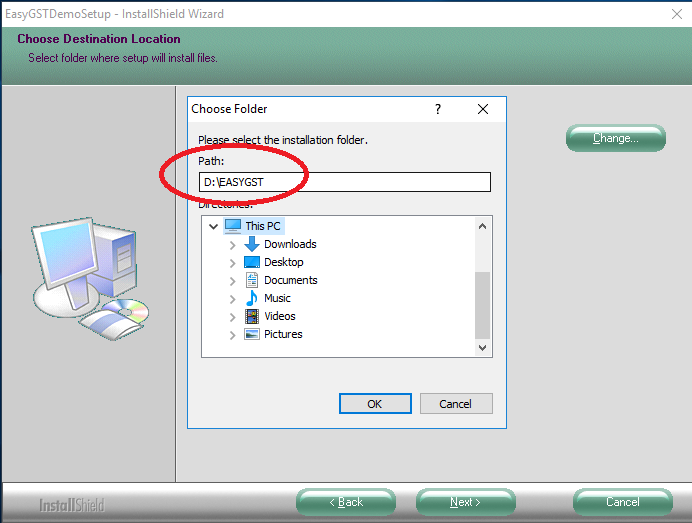Select the Music folder in tree

[x=277, y=298]
